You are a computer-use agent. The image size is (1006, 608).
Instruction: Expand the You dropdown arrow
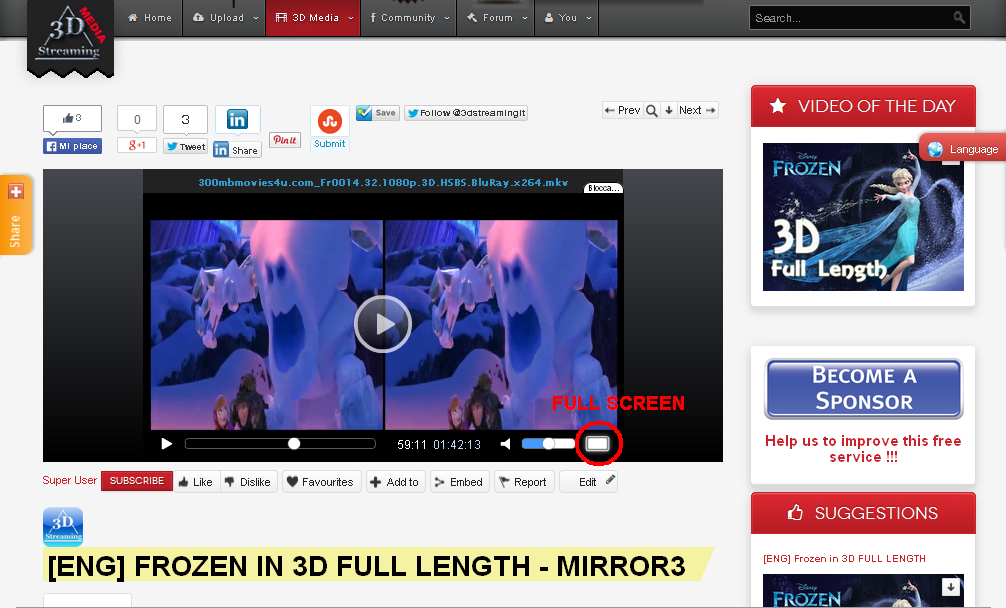(x=589, y=18)
